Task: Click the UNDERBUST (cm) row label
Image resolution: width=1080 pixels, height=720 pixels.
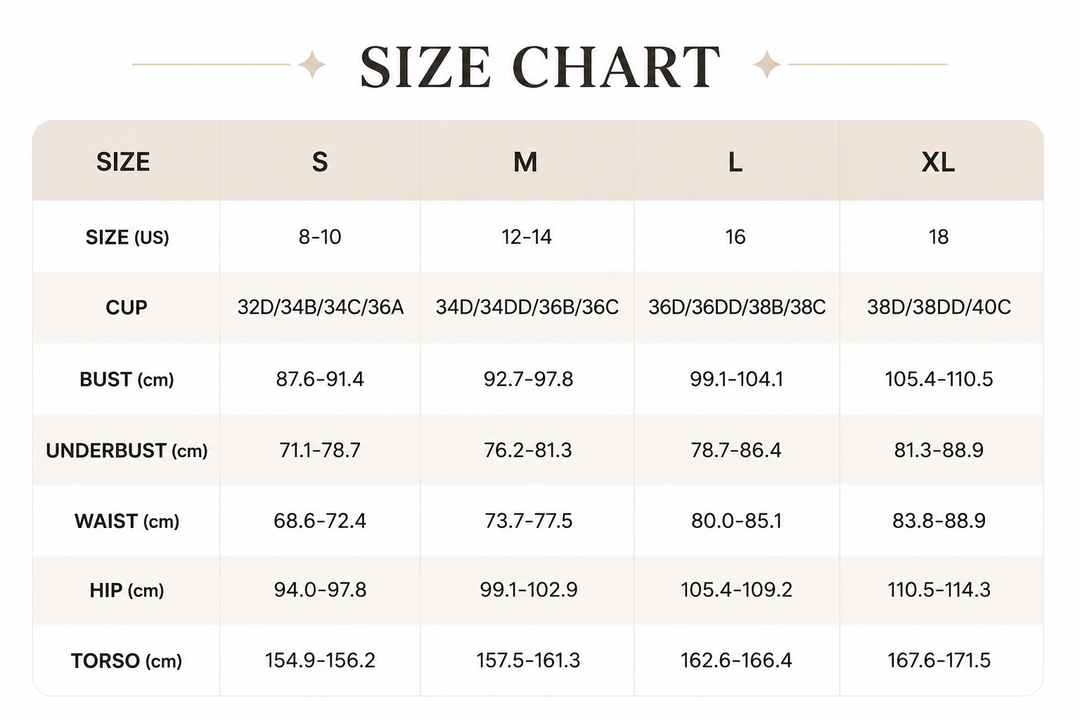Action: [x=127, y=451]
